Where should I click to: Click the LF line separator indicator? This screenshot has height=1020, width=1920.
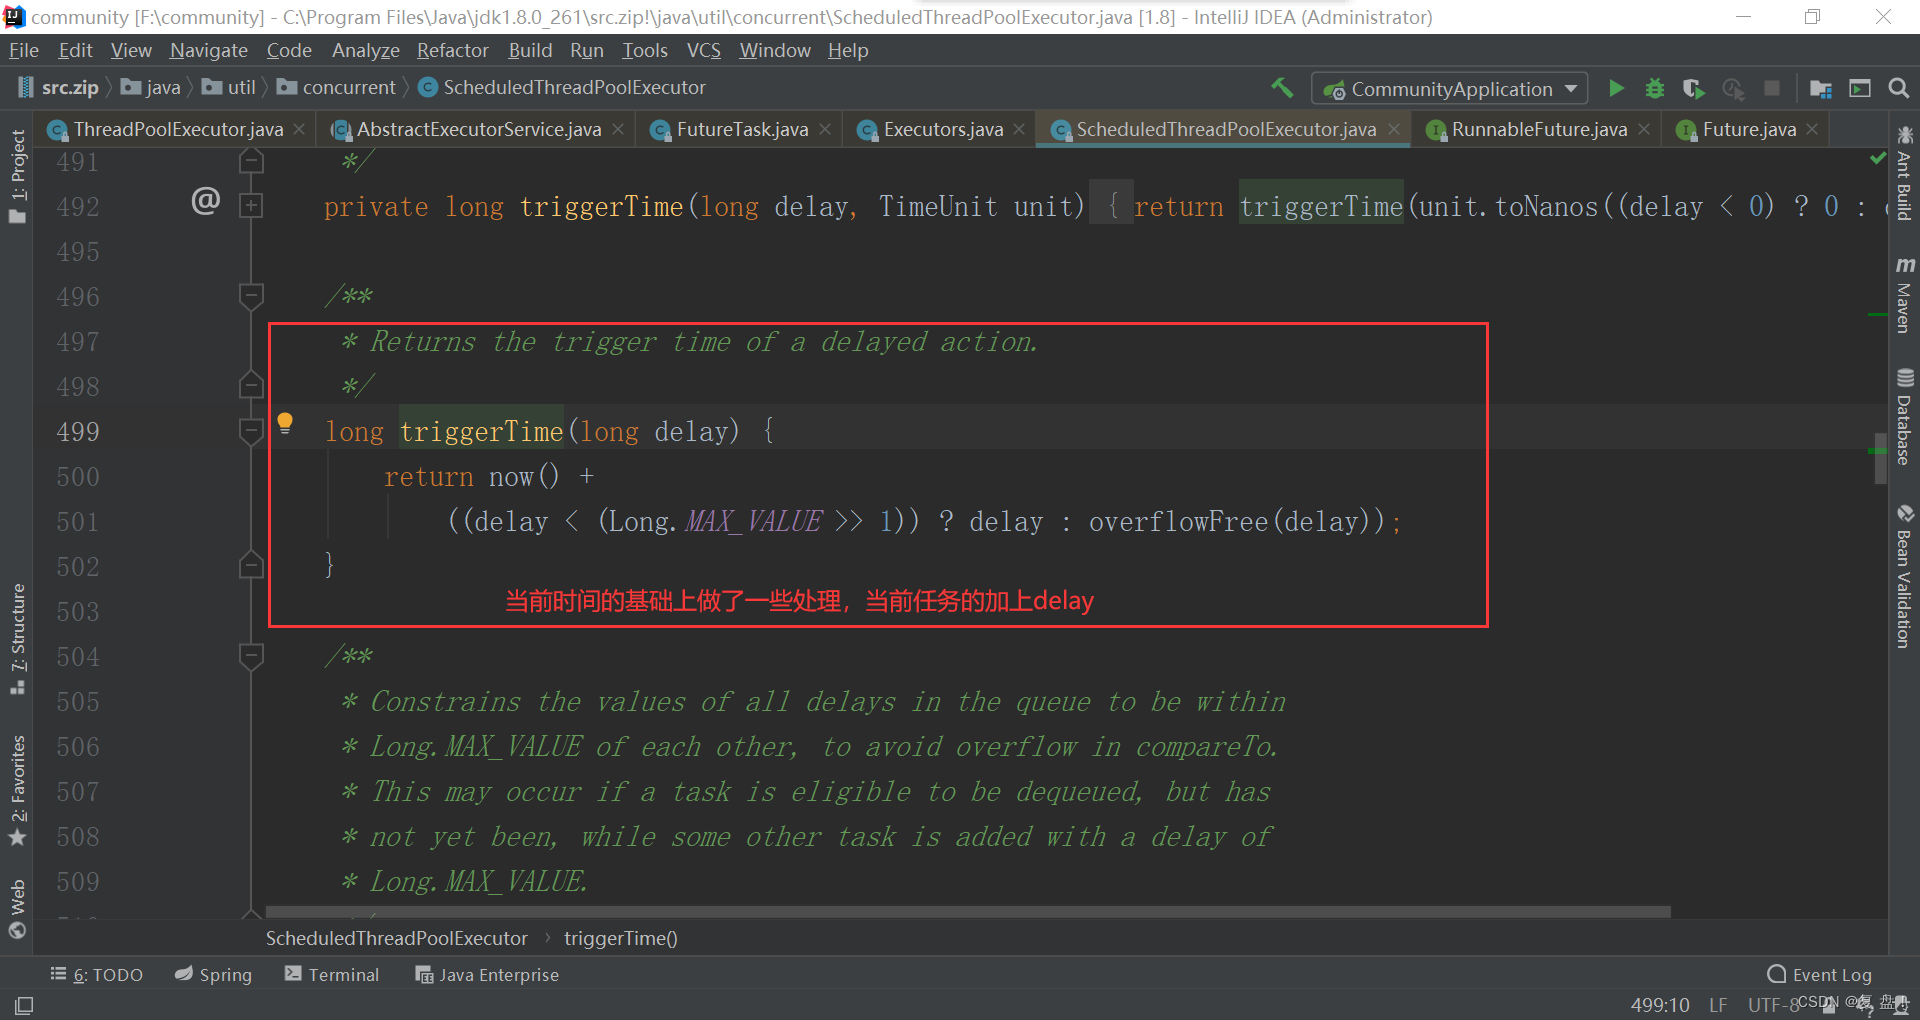[1718, 1004]
